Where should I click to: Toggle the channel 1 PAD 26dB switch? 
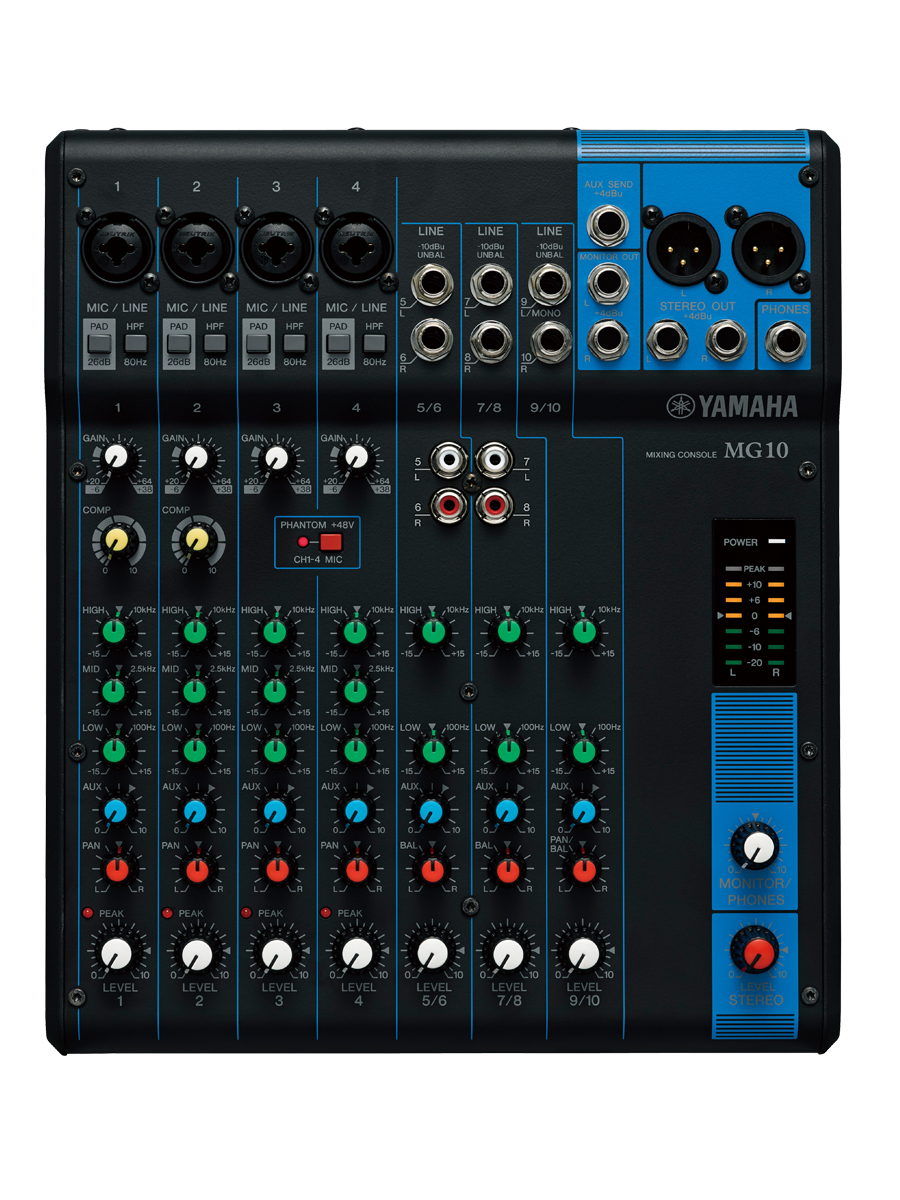coord(98,343)
